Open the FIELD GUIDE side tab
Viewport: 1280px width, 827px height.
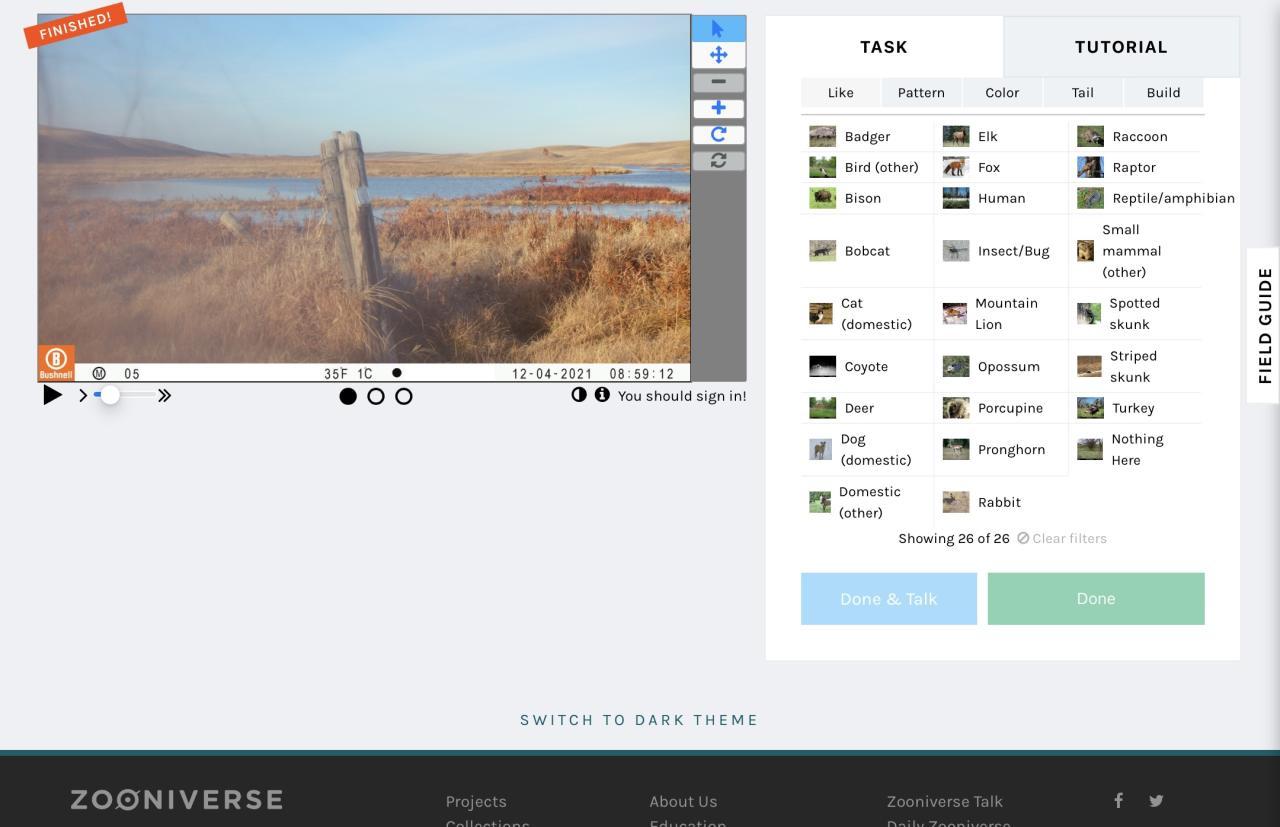coord(1264,325)
